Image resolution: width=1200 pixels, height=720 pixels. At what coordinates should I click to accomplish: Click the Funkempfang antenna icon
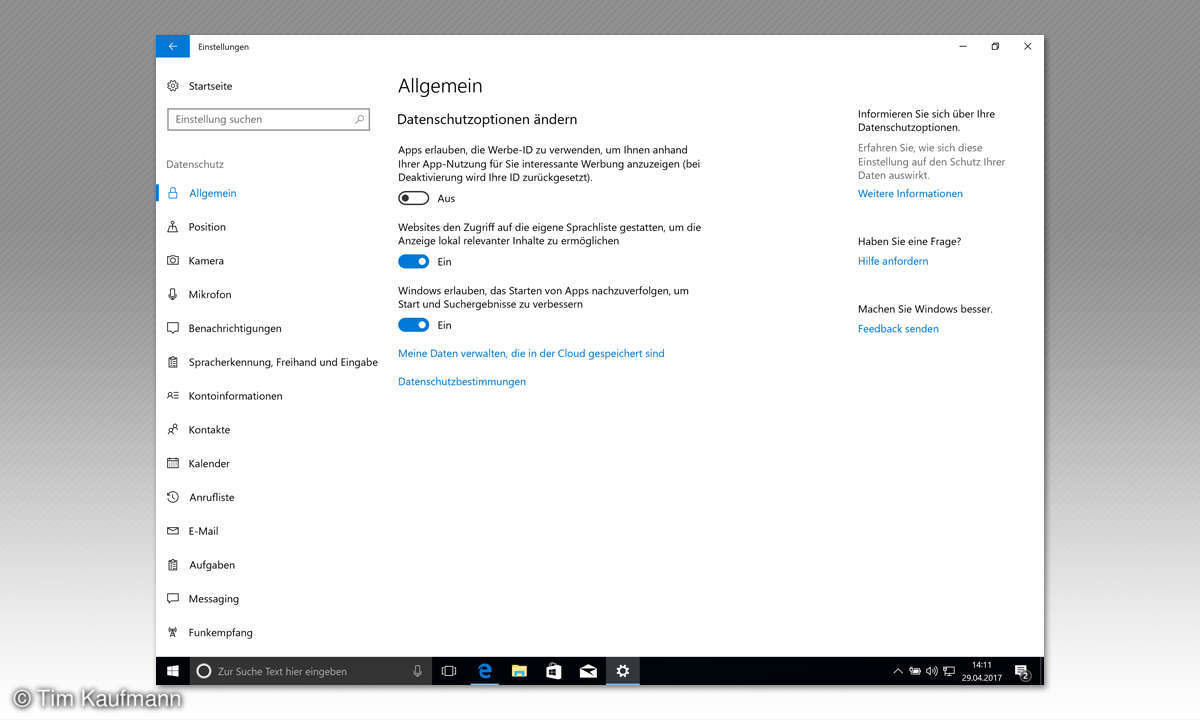tap(173, 633)
